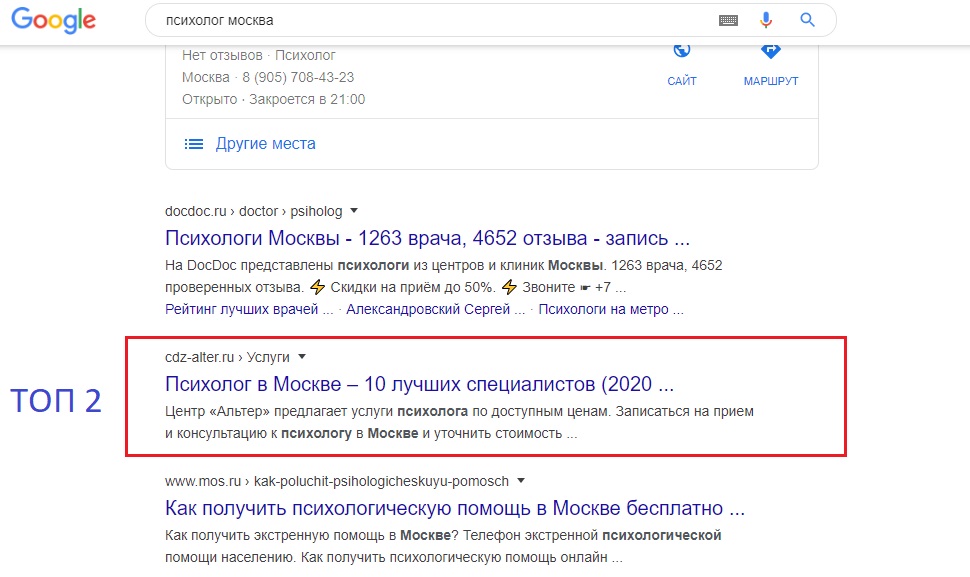This screenshot has width=970, height=577.
Task: Click the Открыто · Закроется в 21:00 text
Action: (x=273, y=100)
